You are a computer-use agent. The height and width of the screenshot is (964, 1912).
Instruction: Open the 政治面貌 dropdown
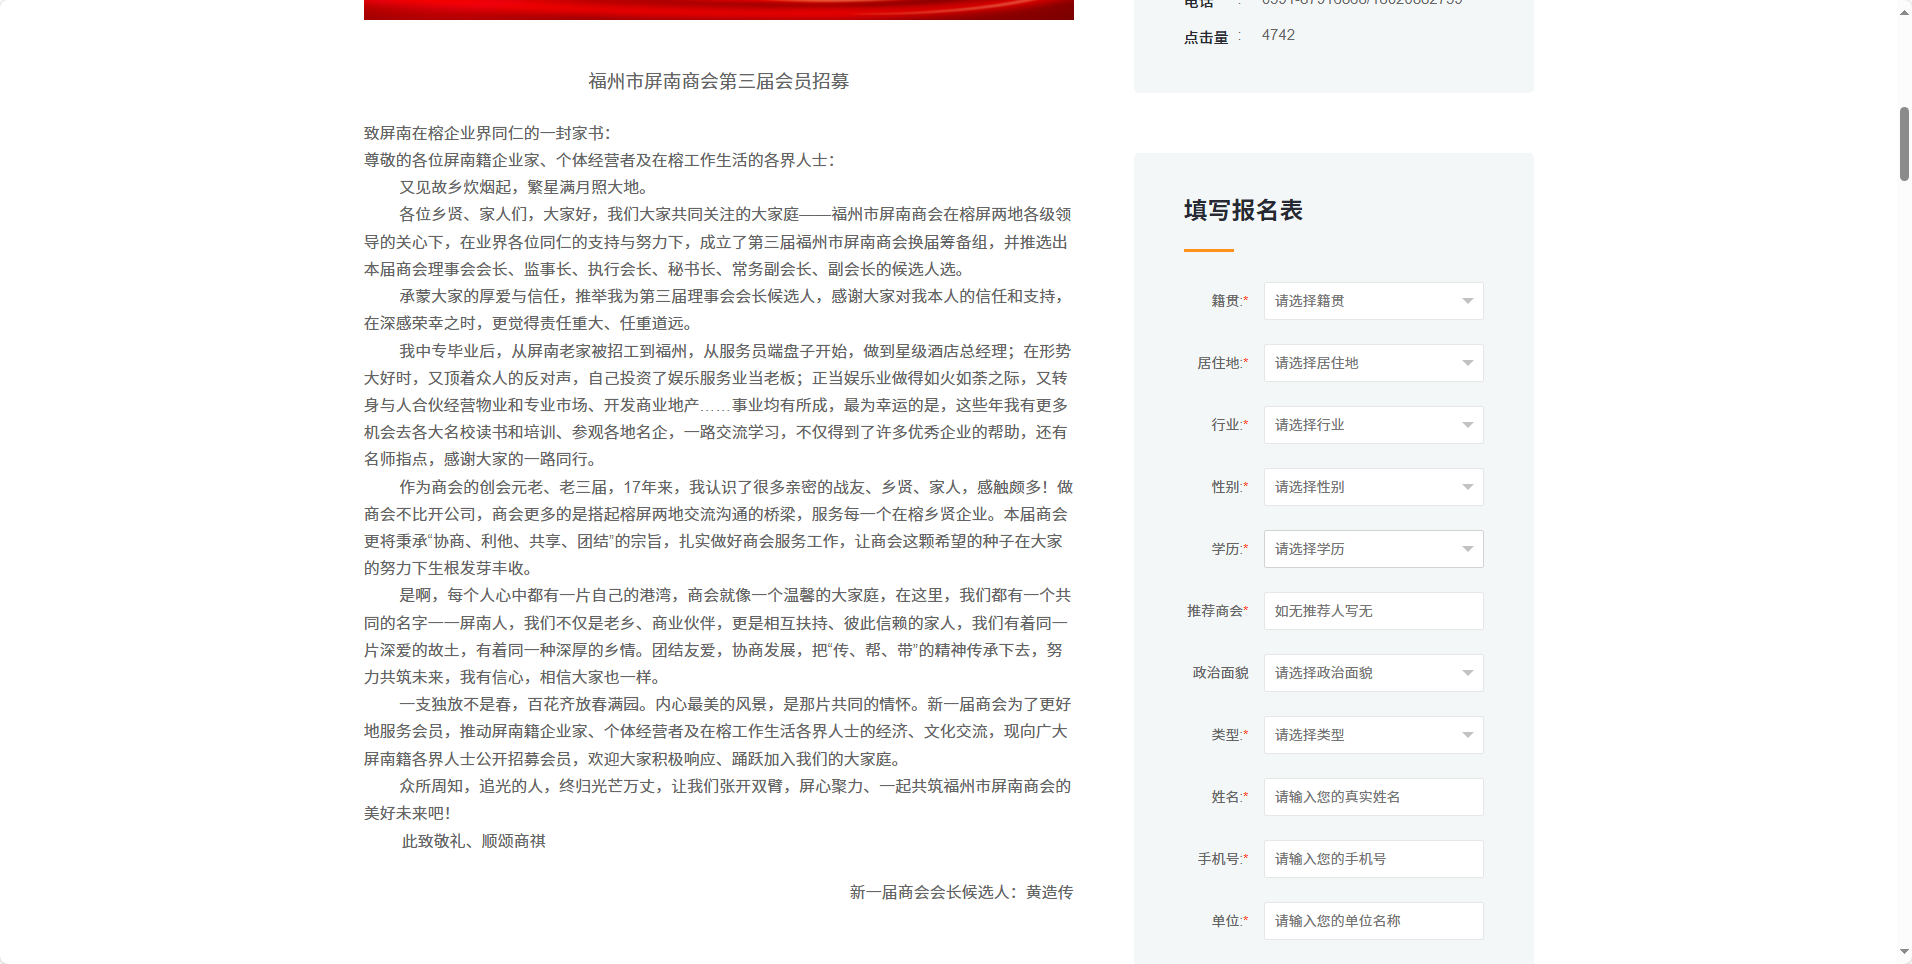1373,673
